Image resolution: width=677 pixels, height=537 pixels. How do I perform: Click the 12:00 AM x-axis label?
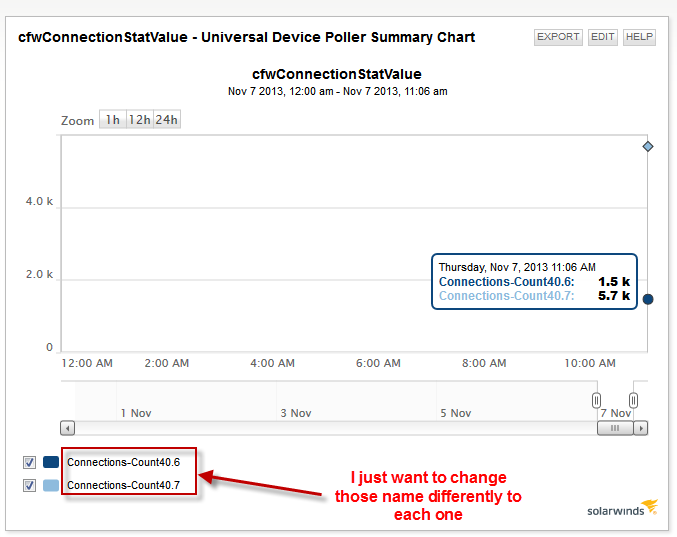coord(87,363)
